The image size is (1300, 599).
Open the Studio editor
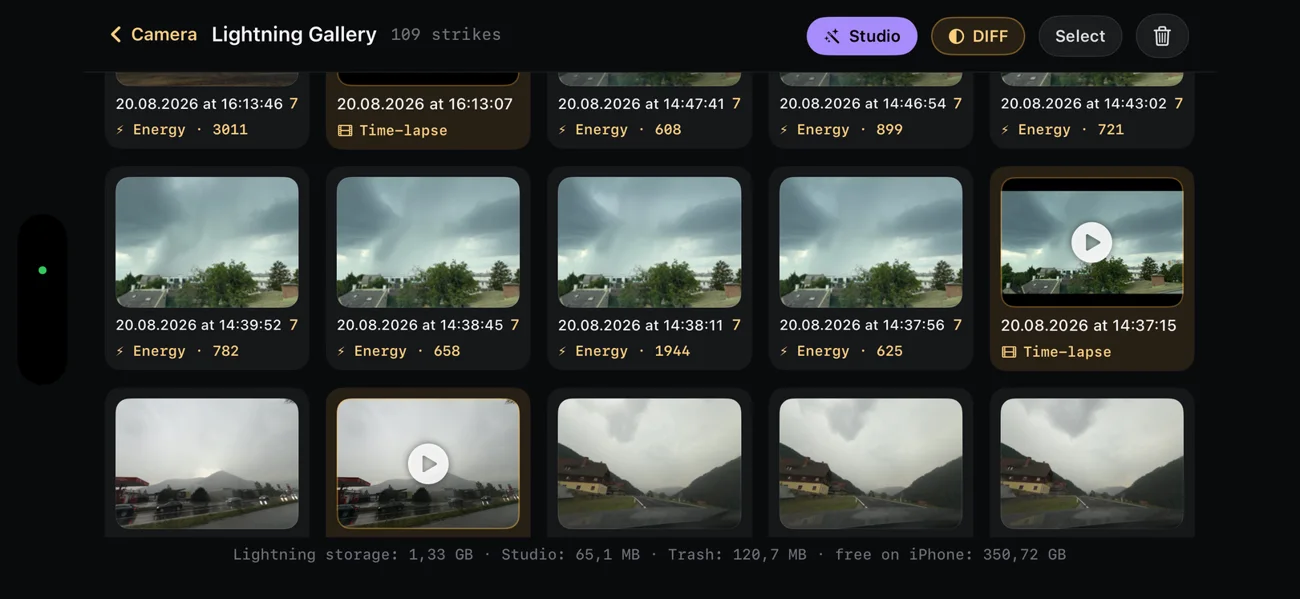click(862, 36)
